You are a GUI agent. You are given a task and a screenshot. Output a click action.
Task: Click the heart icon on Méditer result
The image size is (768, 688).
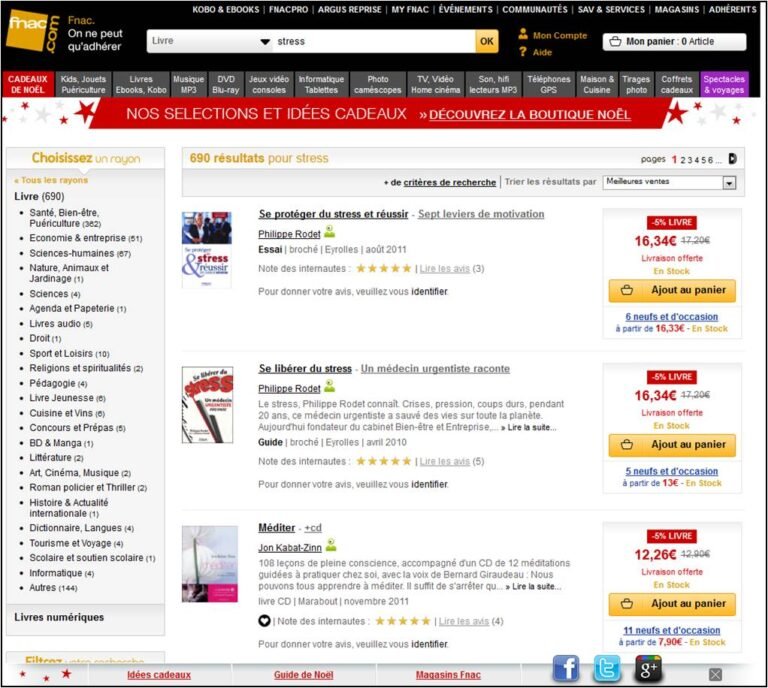[264, 621]
